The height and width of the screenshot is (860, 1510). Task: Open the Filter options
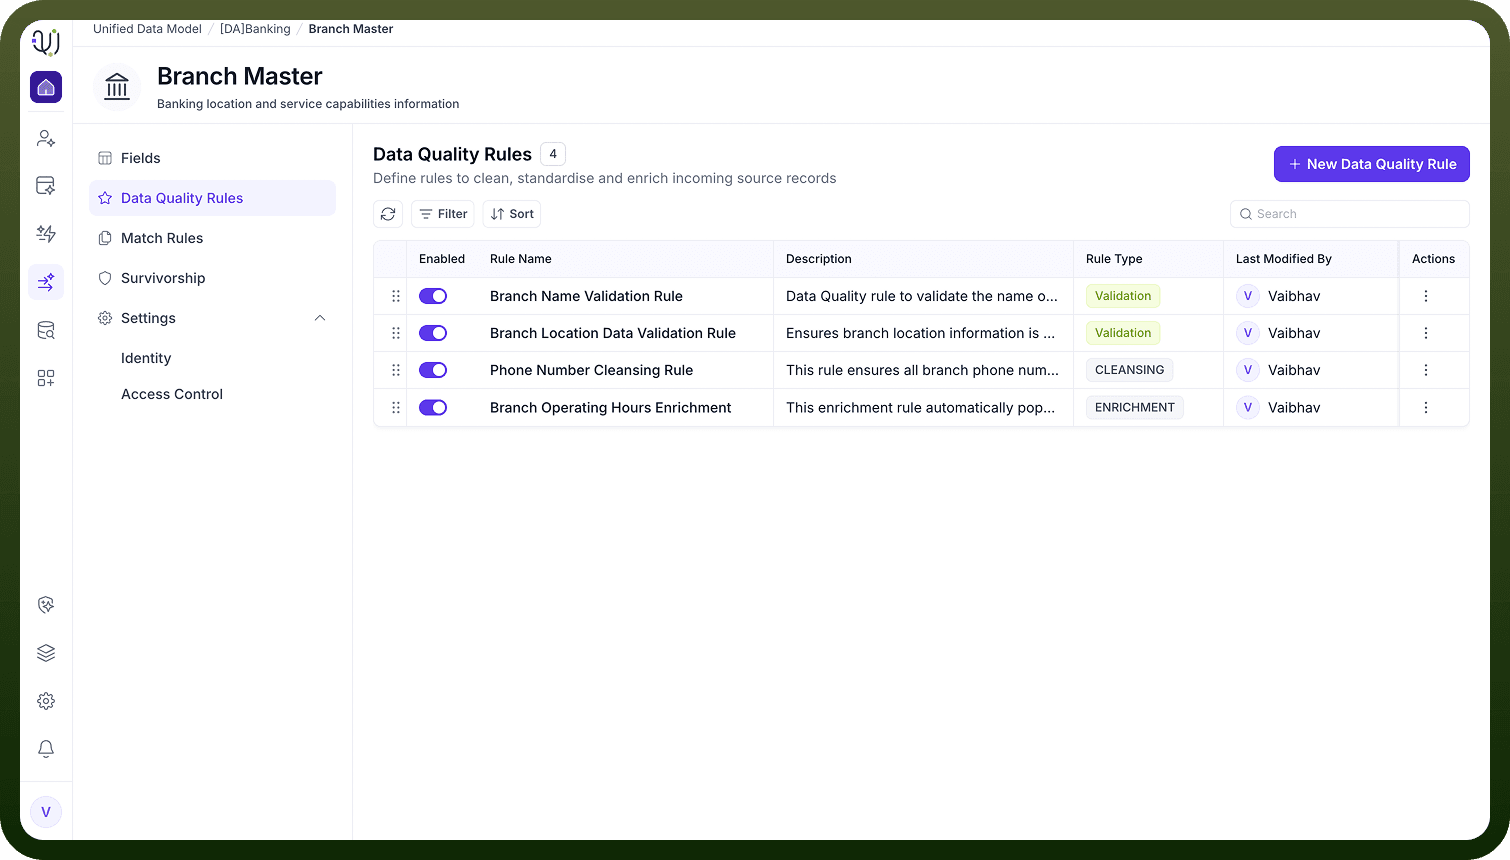(443, 214)
